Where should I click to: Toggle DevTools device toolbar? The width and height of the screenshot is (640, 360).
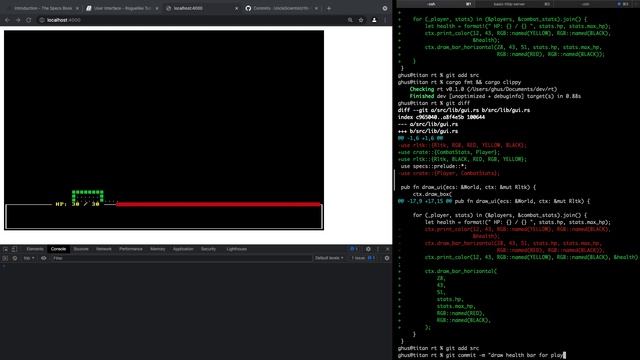[x=14, y=249]
